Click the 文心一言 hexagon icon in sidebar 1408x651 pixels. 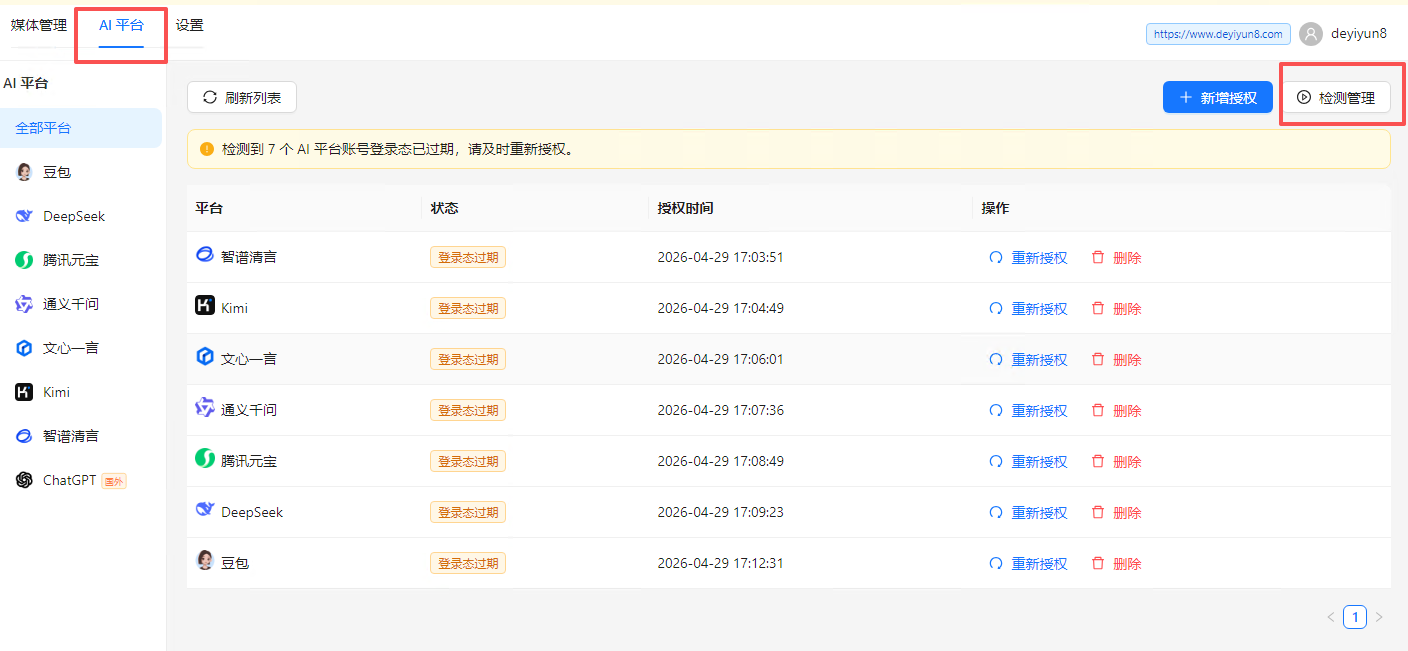click(24, 348)
